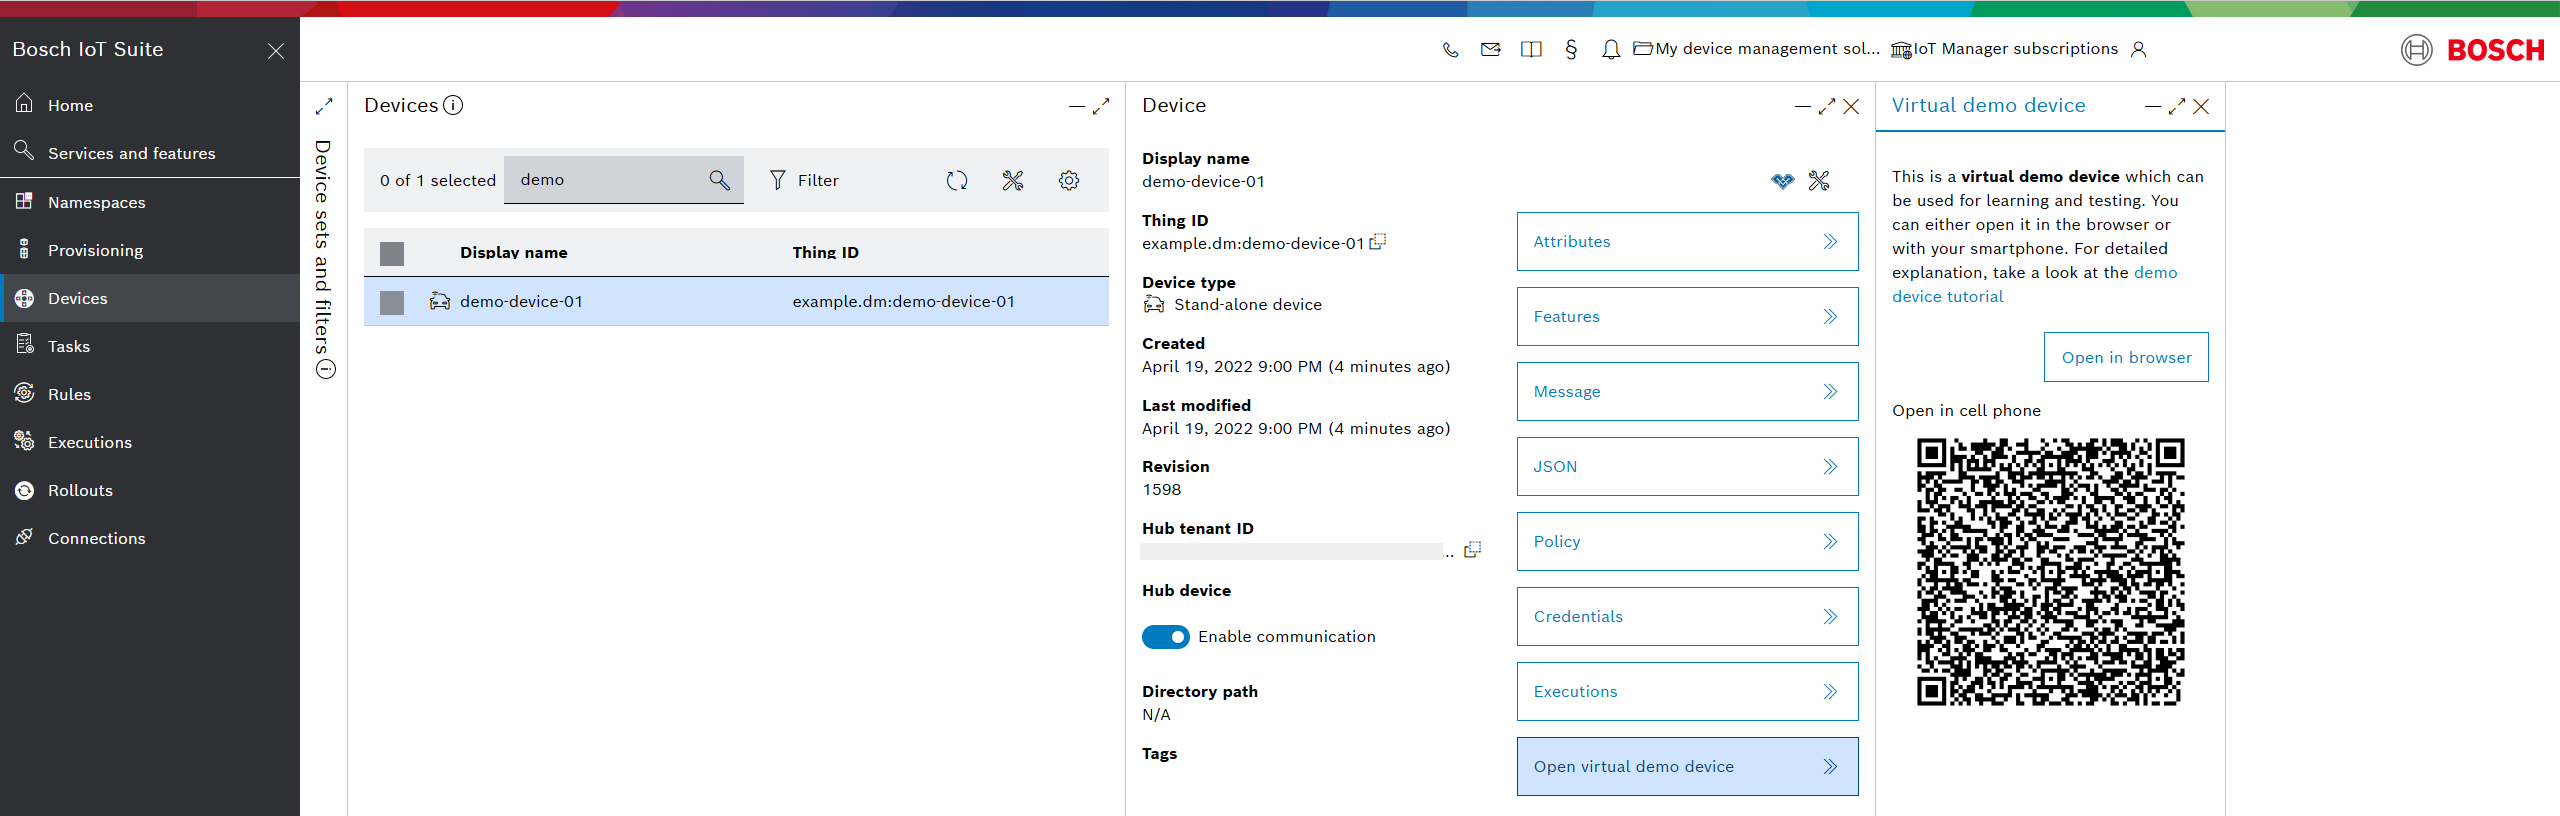Click the Rules icon in sidebar
This screenshot has height=816, width=2560.
point(25,393)
